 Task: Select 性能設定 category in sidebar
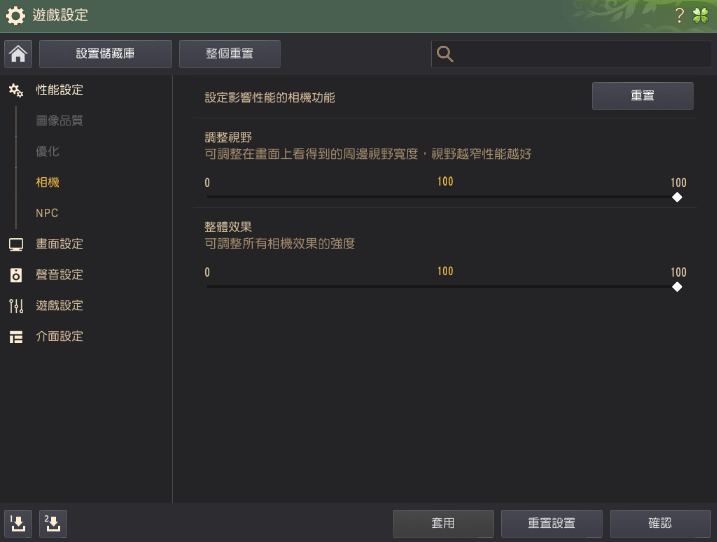coord(59,90)
